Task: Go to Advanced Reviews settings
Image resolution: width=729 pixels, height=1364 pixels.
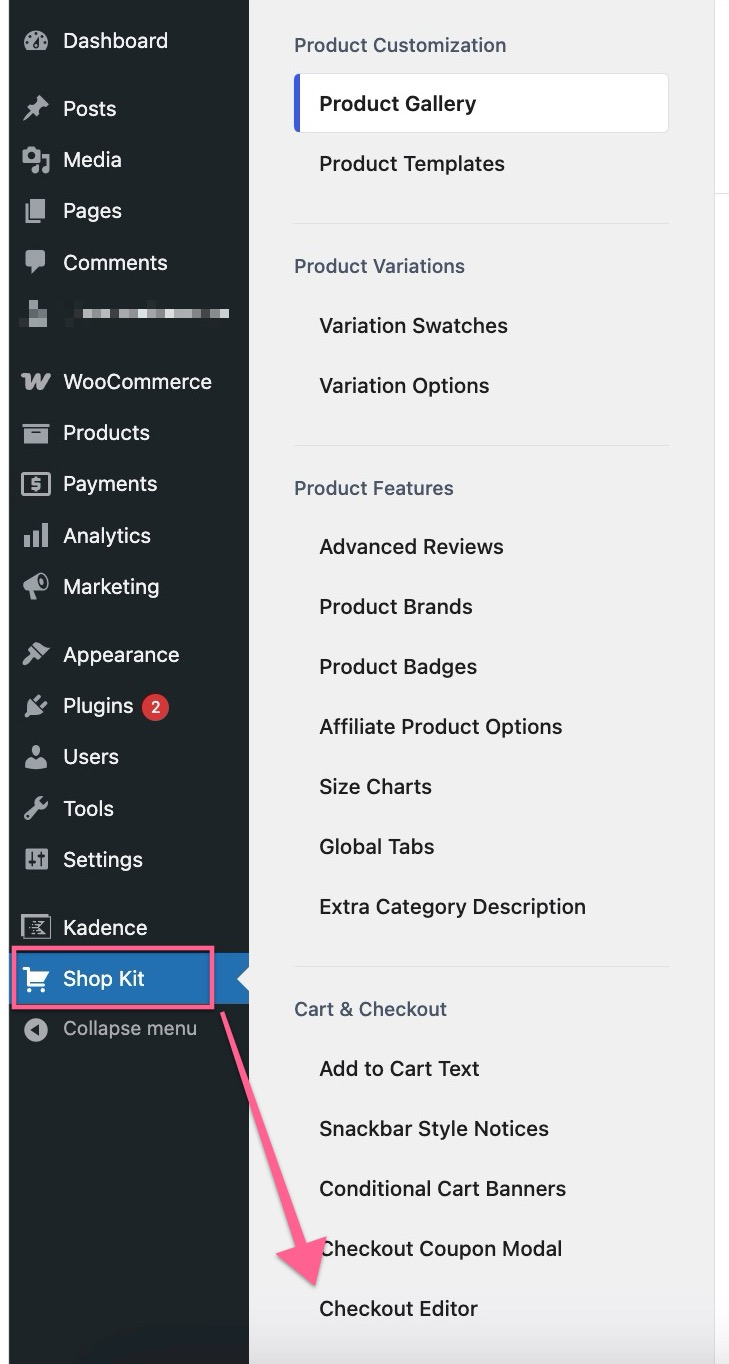Action: [411, 547]
